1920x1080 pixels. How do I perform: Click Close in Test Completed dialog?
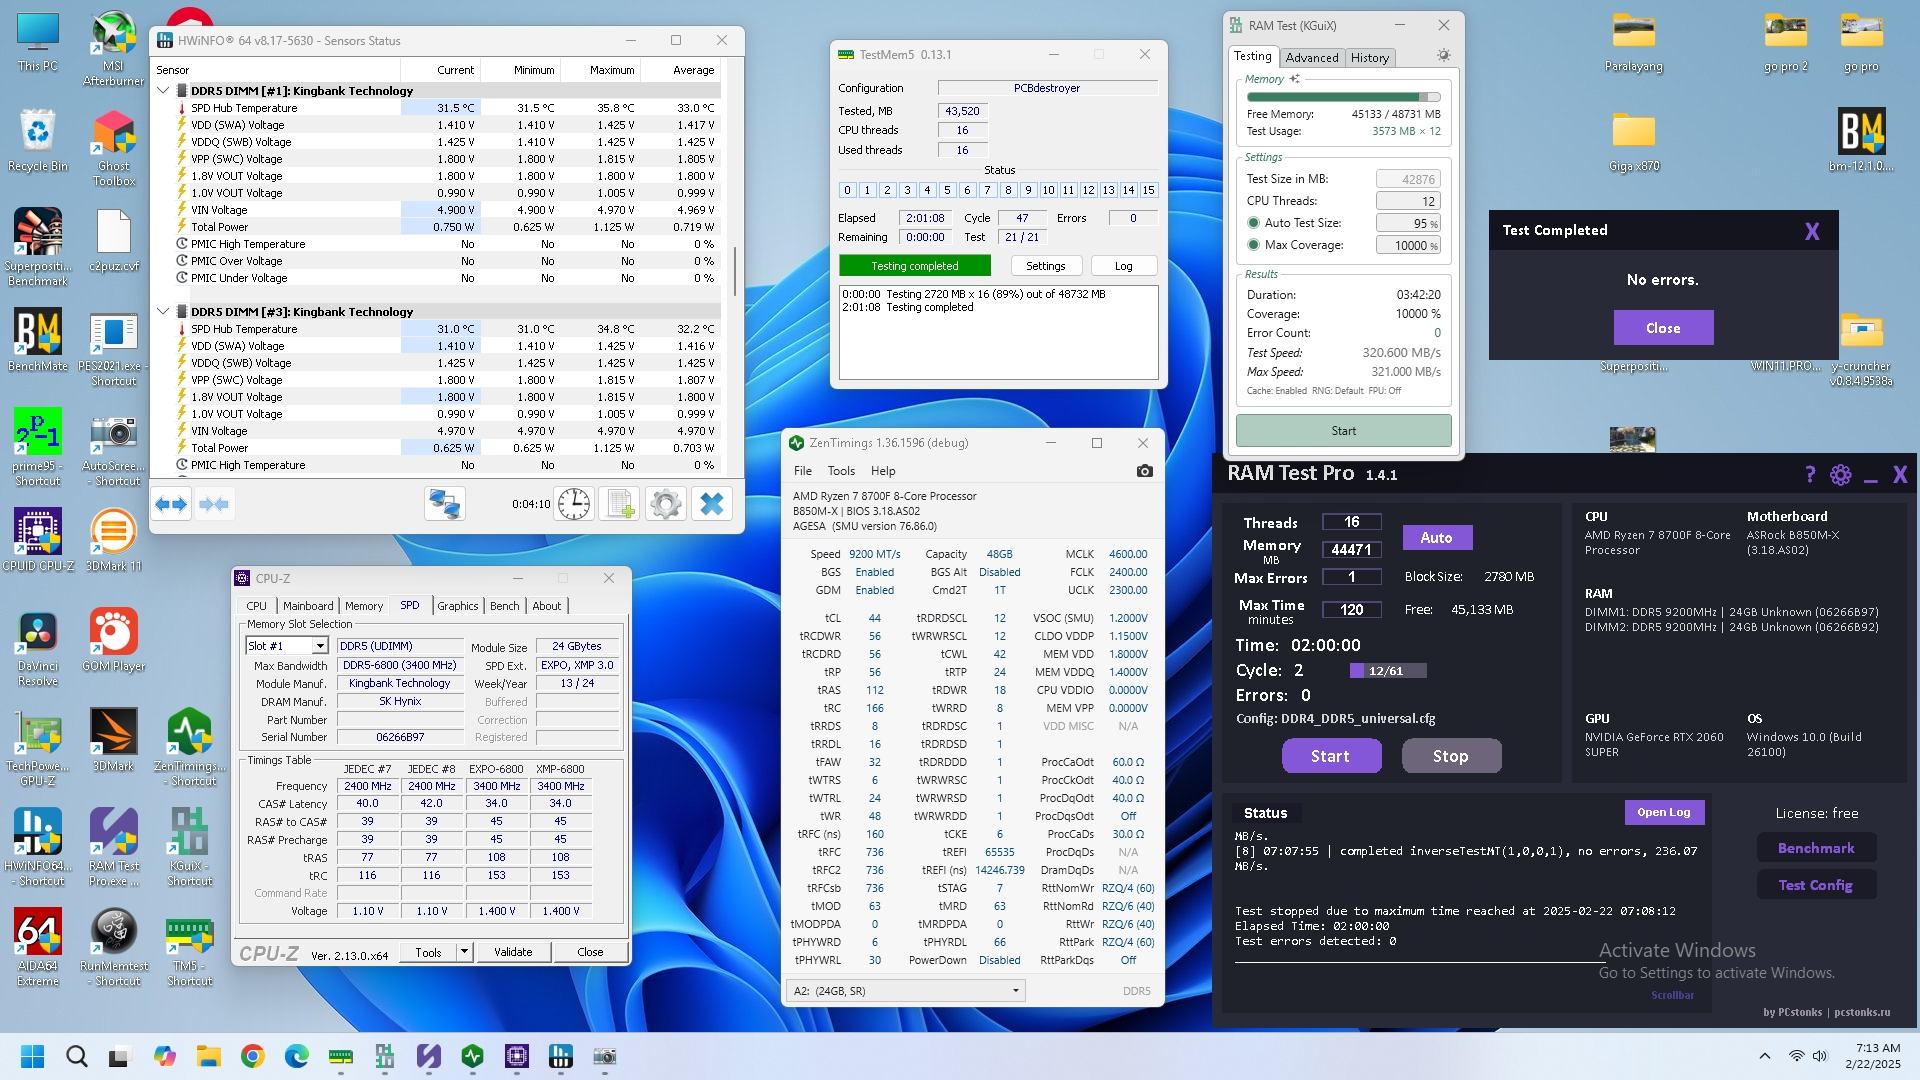[1662, 328]
